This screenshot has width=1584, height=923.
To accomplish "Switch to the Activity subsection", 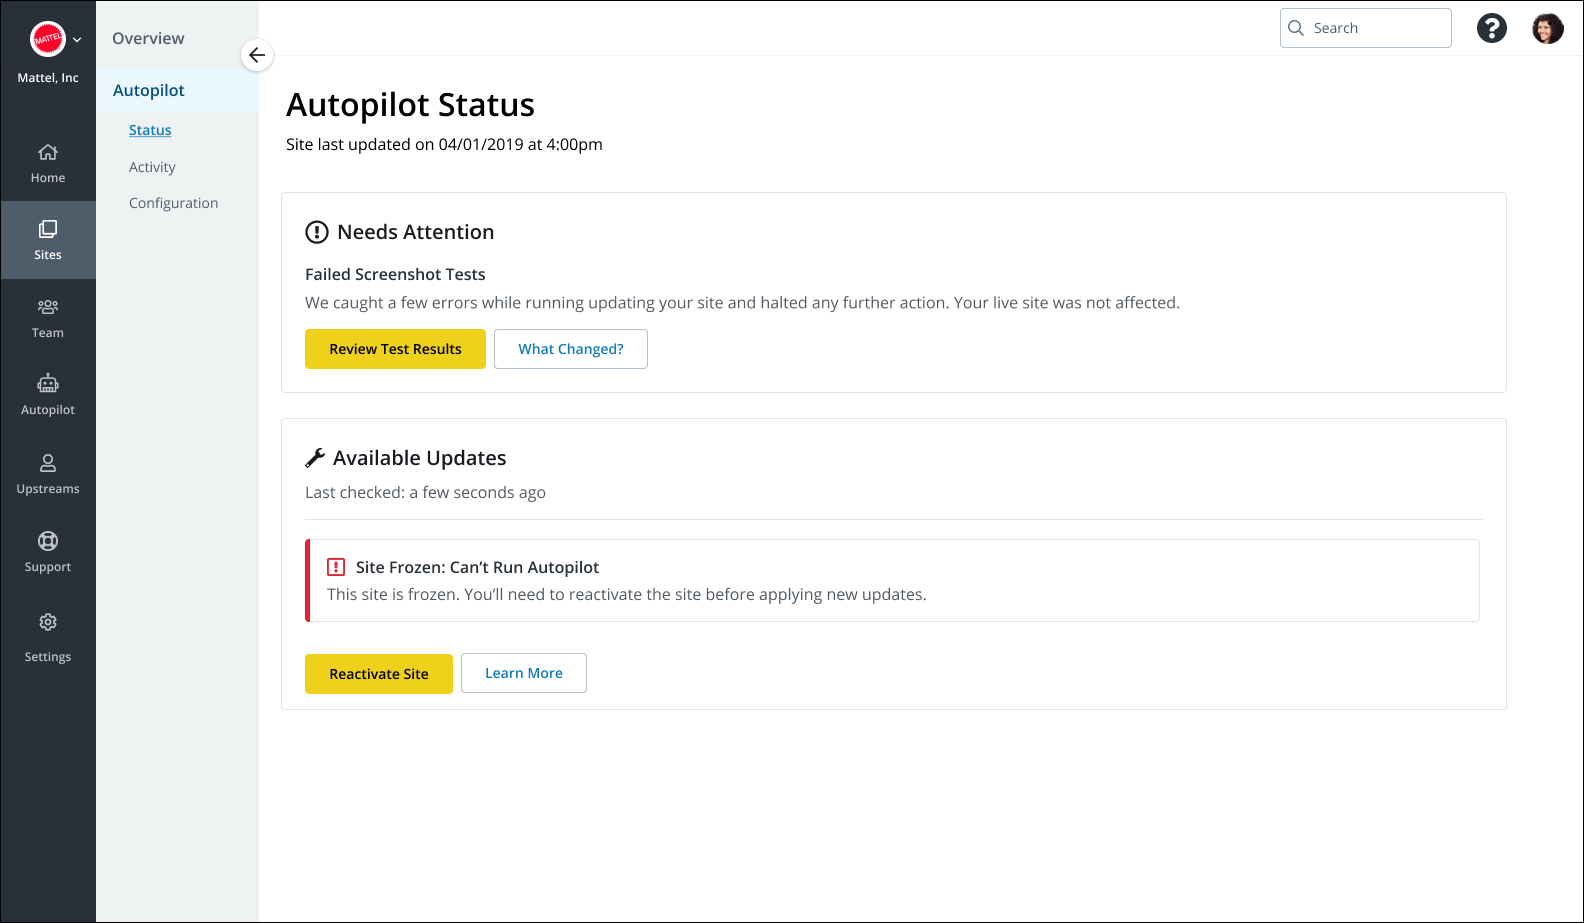I will [152, 167].
